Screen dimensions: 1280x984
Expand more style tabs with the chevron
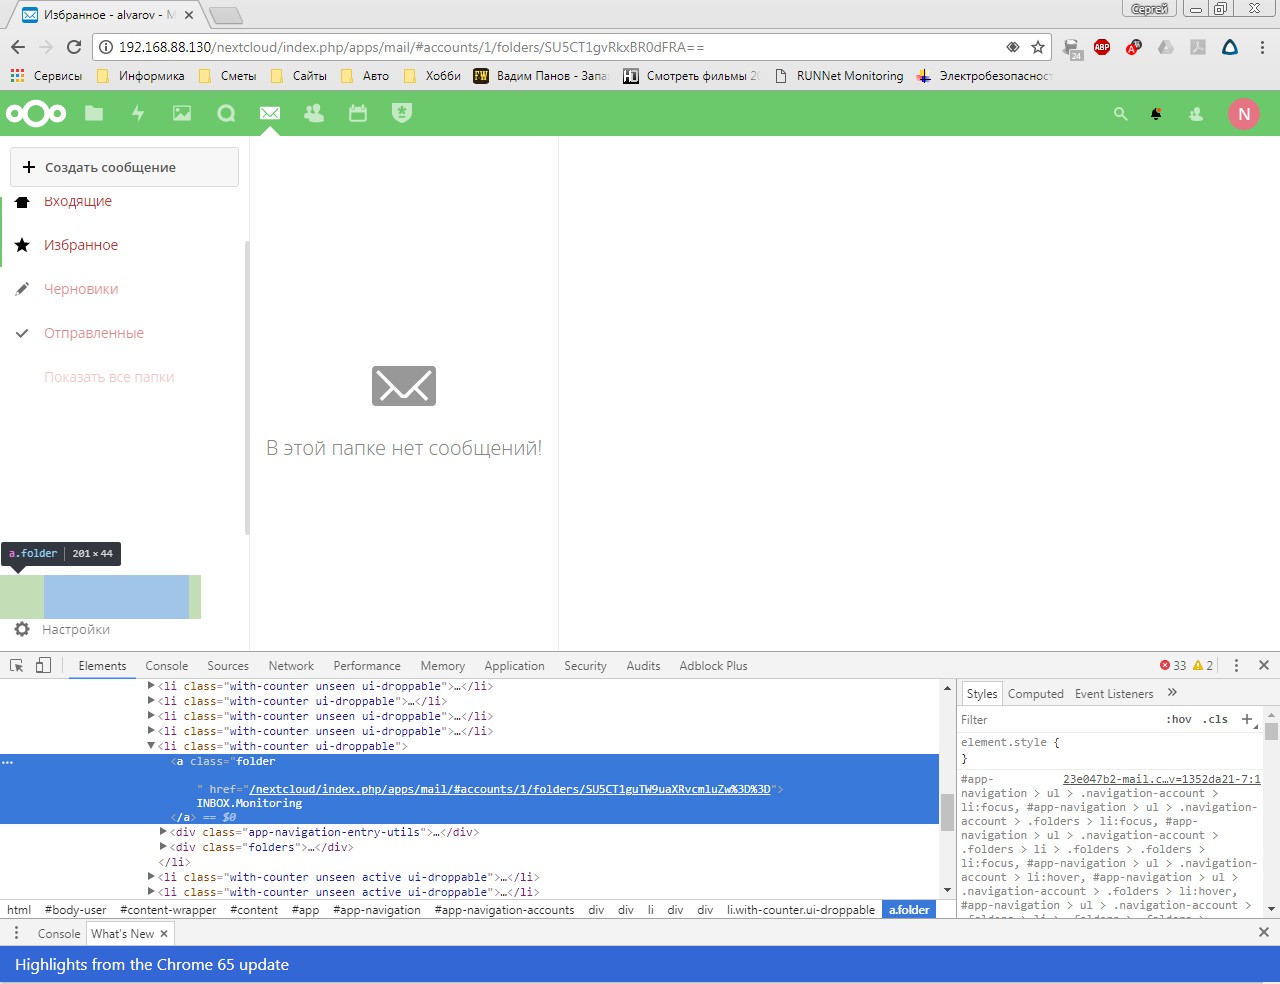point(1173,692)
